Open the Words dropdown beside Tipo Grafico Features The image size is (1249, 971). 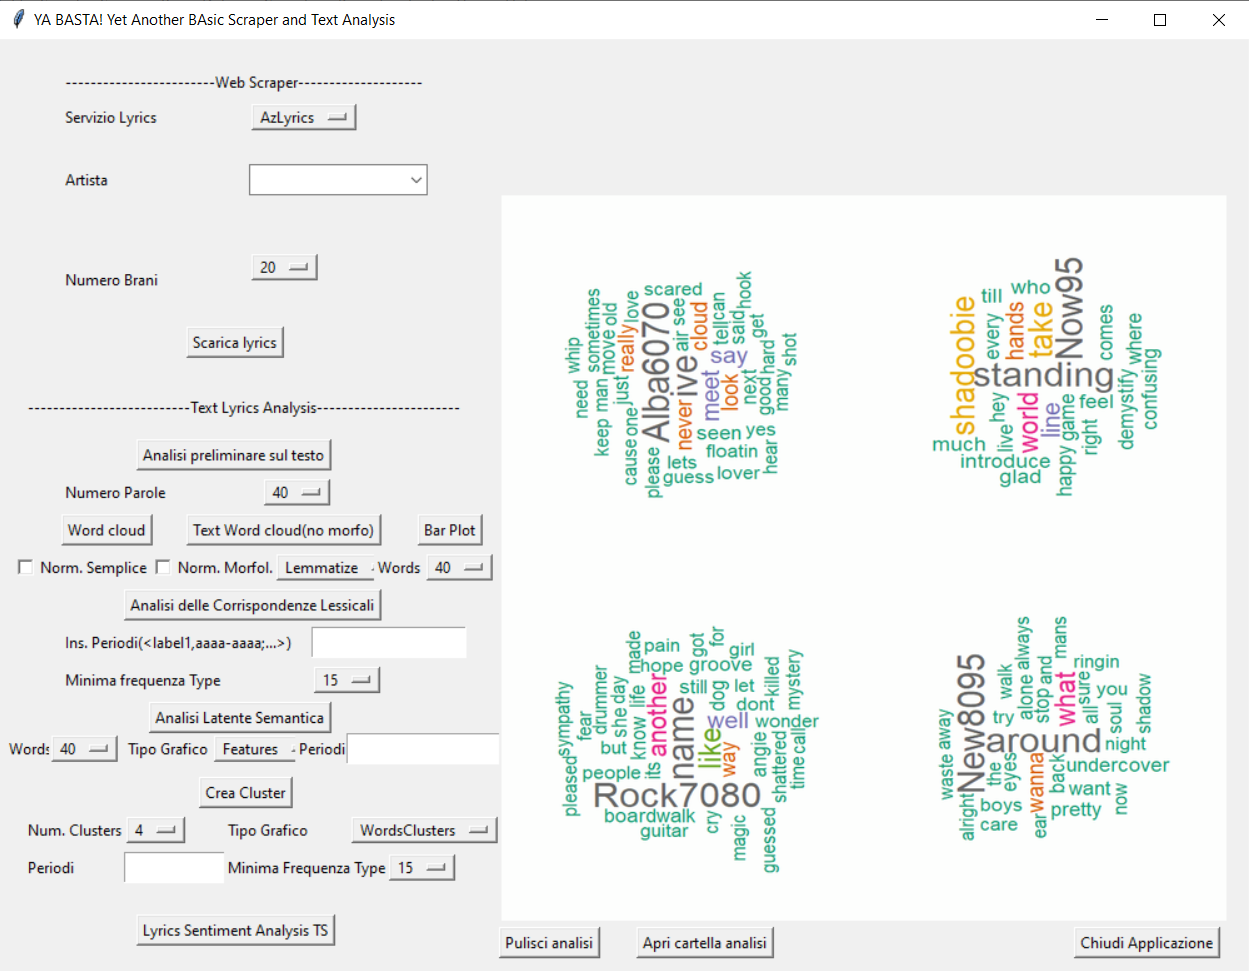pyautogui.click(x=84, y=749)
